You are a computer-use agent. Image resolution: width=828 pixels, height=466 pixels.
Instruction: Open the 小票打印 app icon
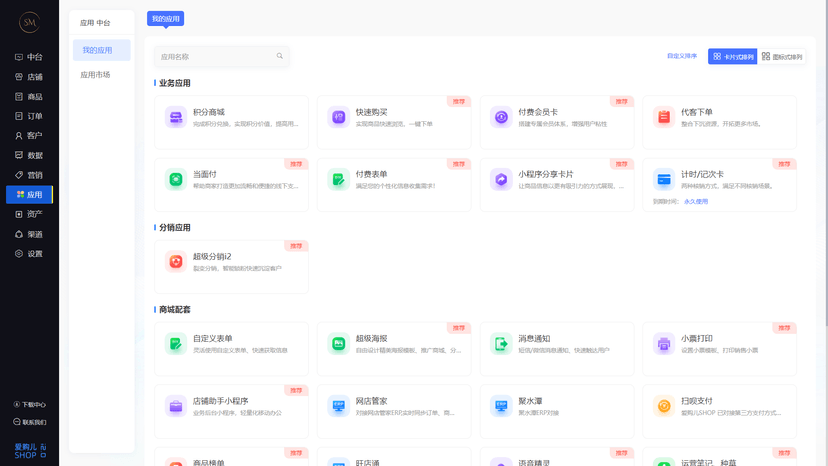click(664, 343)
